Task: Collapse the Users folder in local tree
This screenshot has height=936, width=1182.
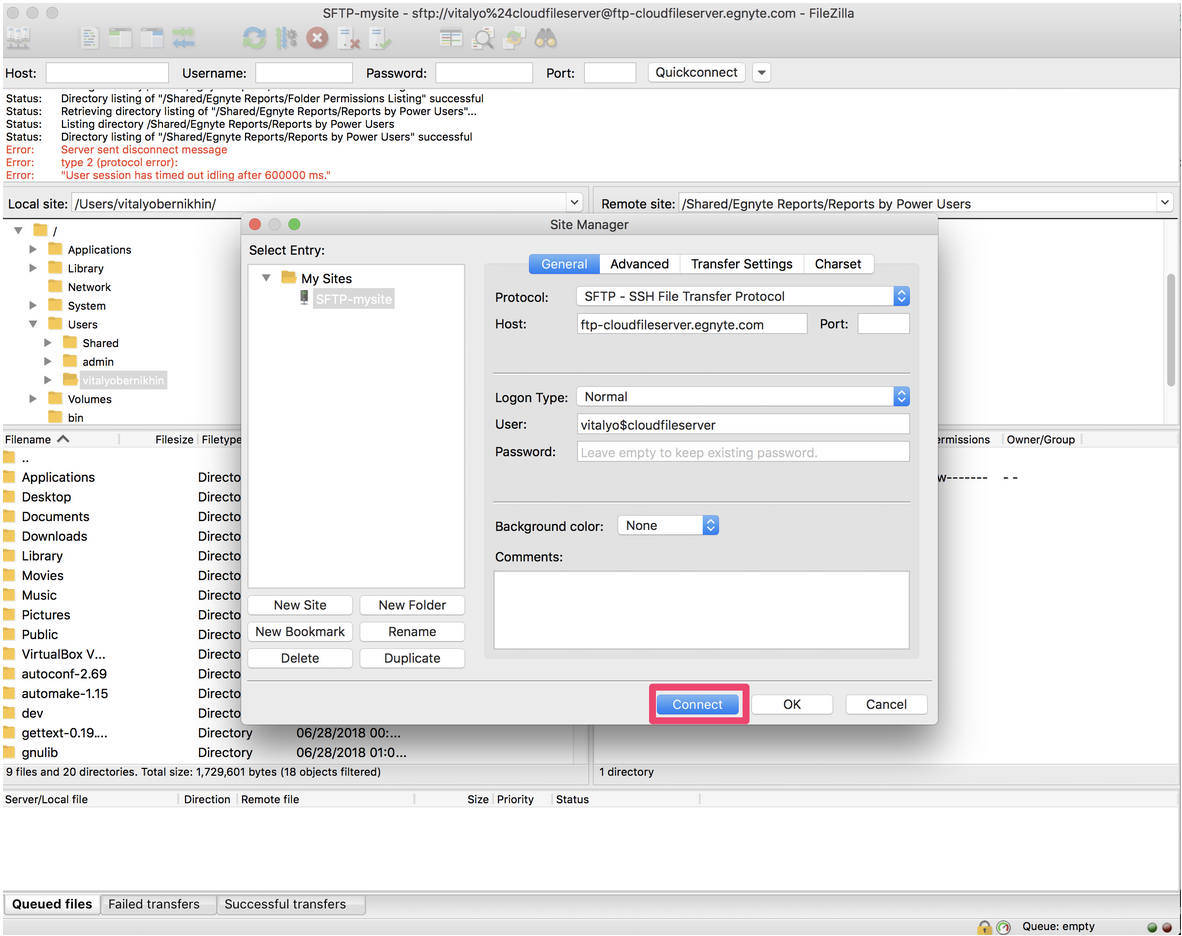Action: click(33, 324)
